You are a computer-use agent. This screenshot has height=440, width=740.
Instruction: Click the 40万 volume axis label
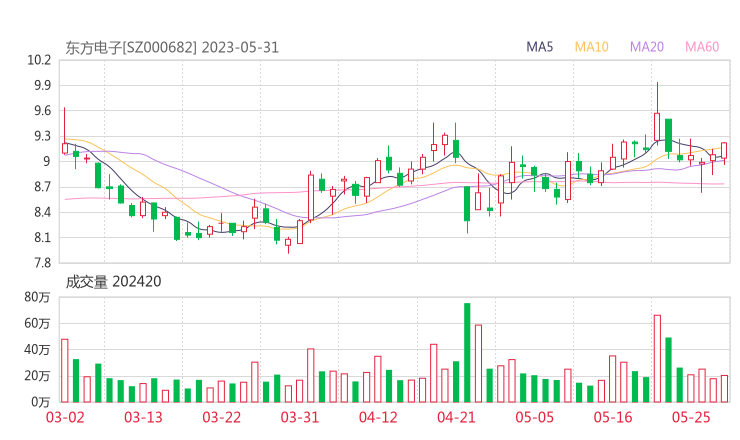click(x=37, y=350)
